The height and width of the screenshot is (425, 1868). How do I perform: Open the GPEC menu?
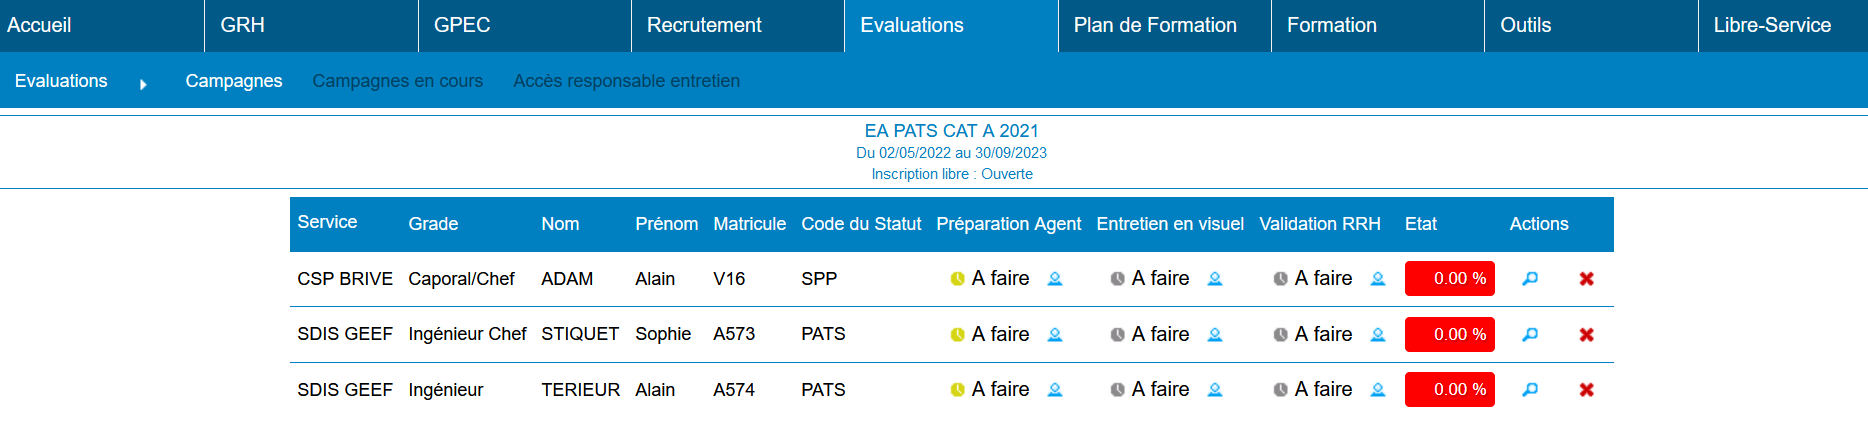click(462, 26)
